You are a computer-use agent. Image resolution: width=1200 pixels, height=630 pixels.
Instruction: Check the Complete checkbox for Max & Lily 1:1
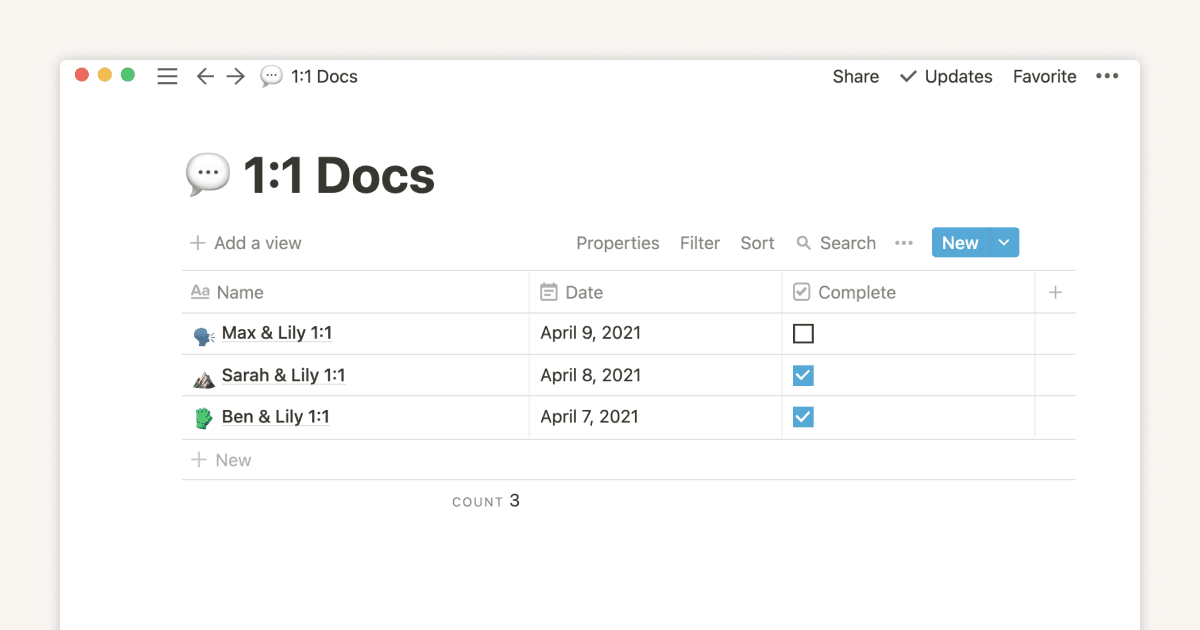pyautogui.click(x=803, y=333)
